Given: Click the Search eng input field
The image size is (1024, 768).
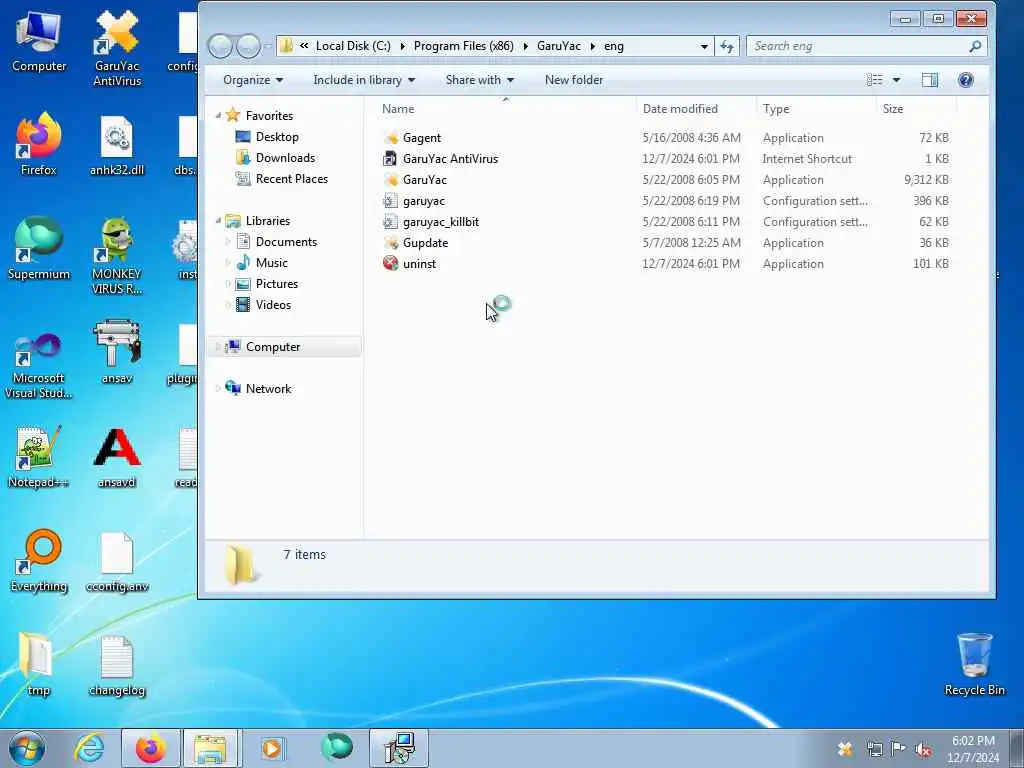Looking at the screenshot, I should coord(866,46).
